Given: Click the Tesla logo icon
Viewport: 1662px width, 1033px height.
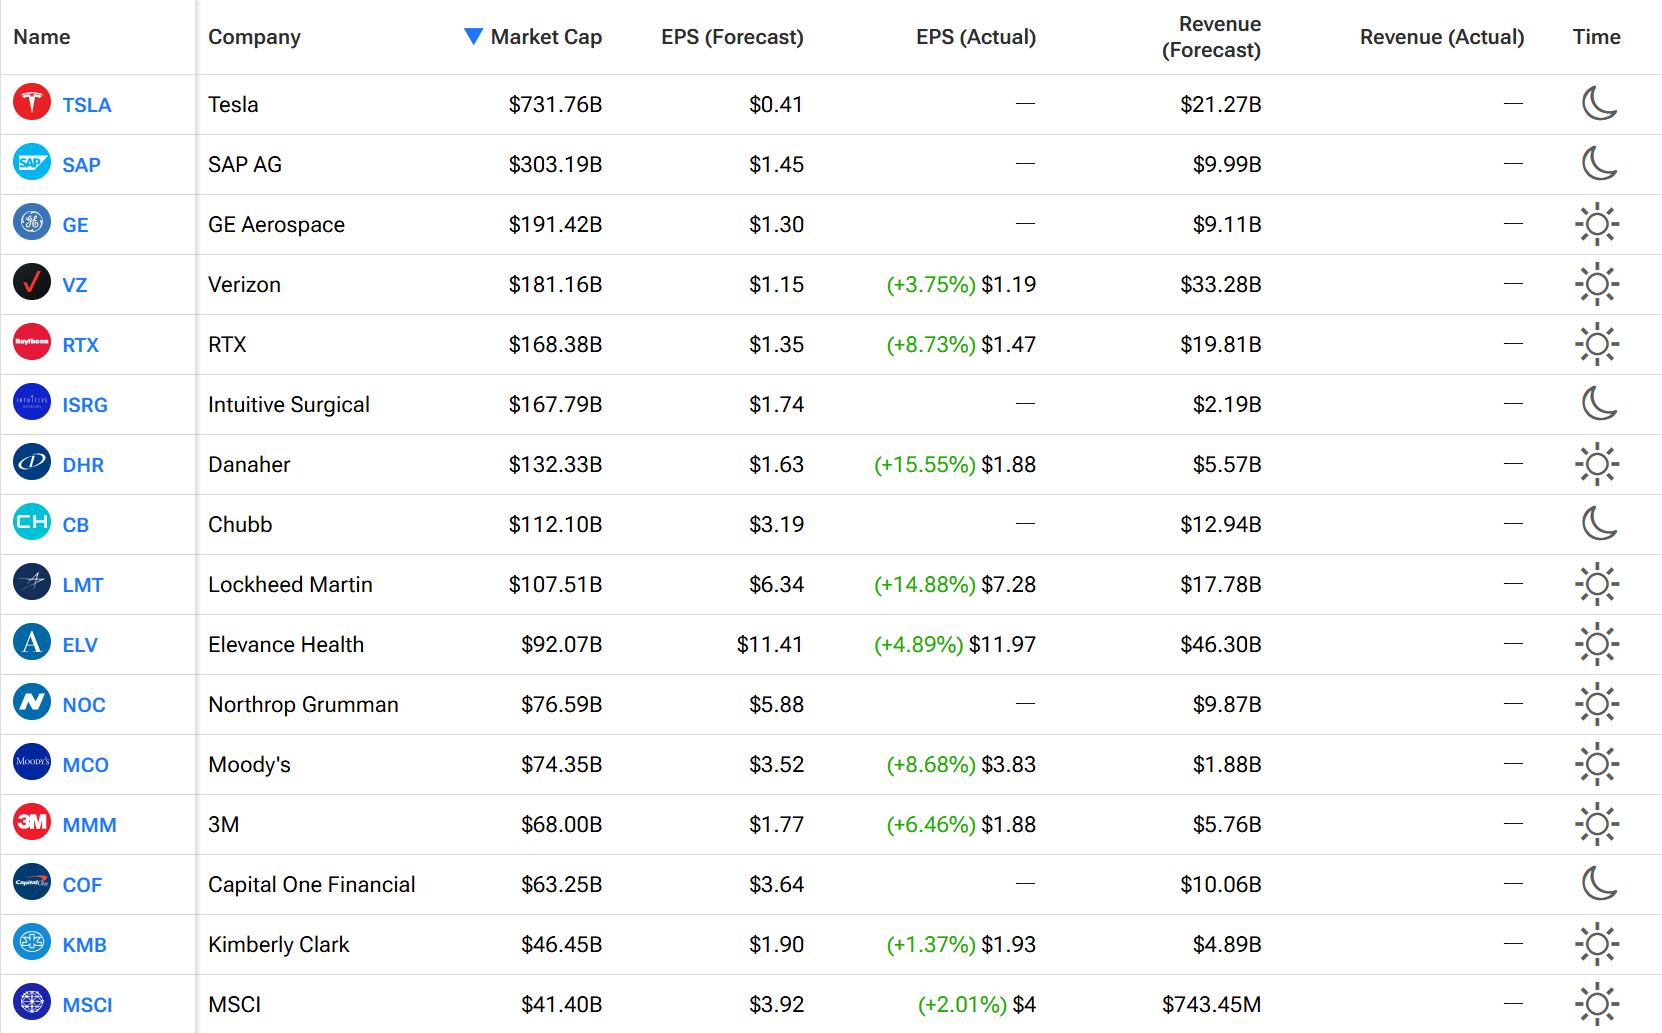Looking at the screenshot, I should click(x=32, y=102).
